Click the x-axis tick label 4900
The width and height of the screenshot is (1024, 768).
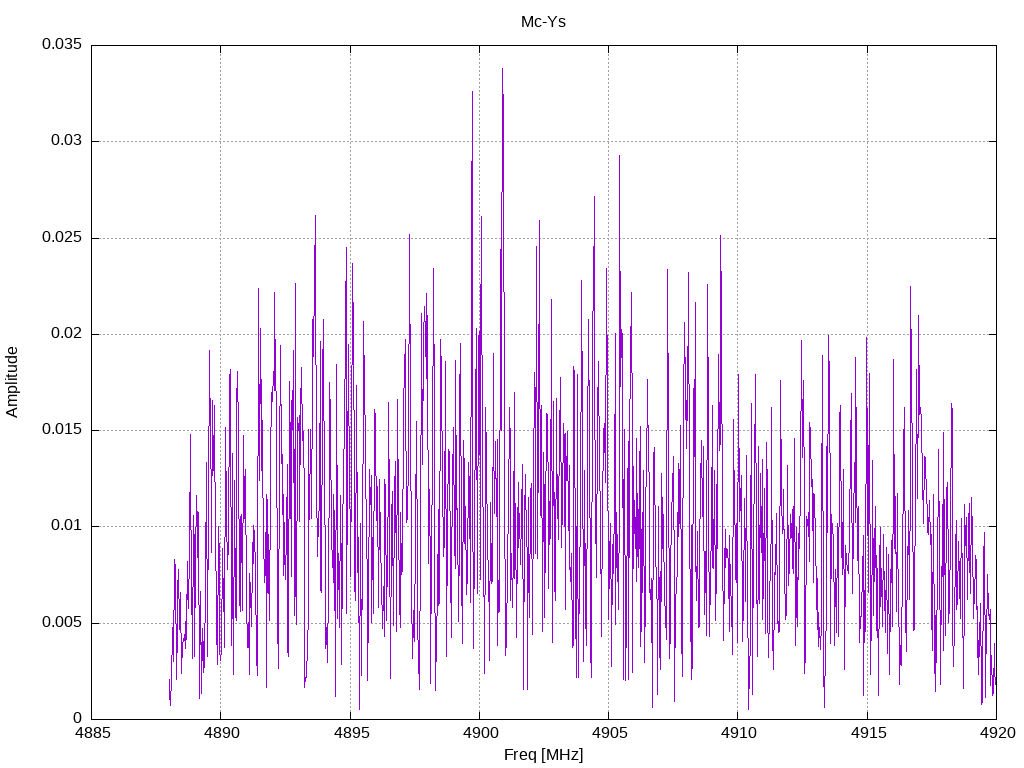(479, 733)
